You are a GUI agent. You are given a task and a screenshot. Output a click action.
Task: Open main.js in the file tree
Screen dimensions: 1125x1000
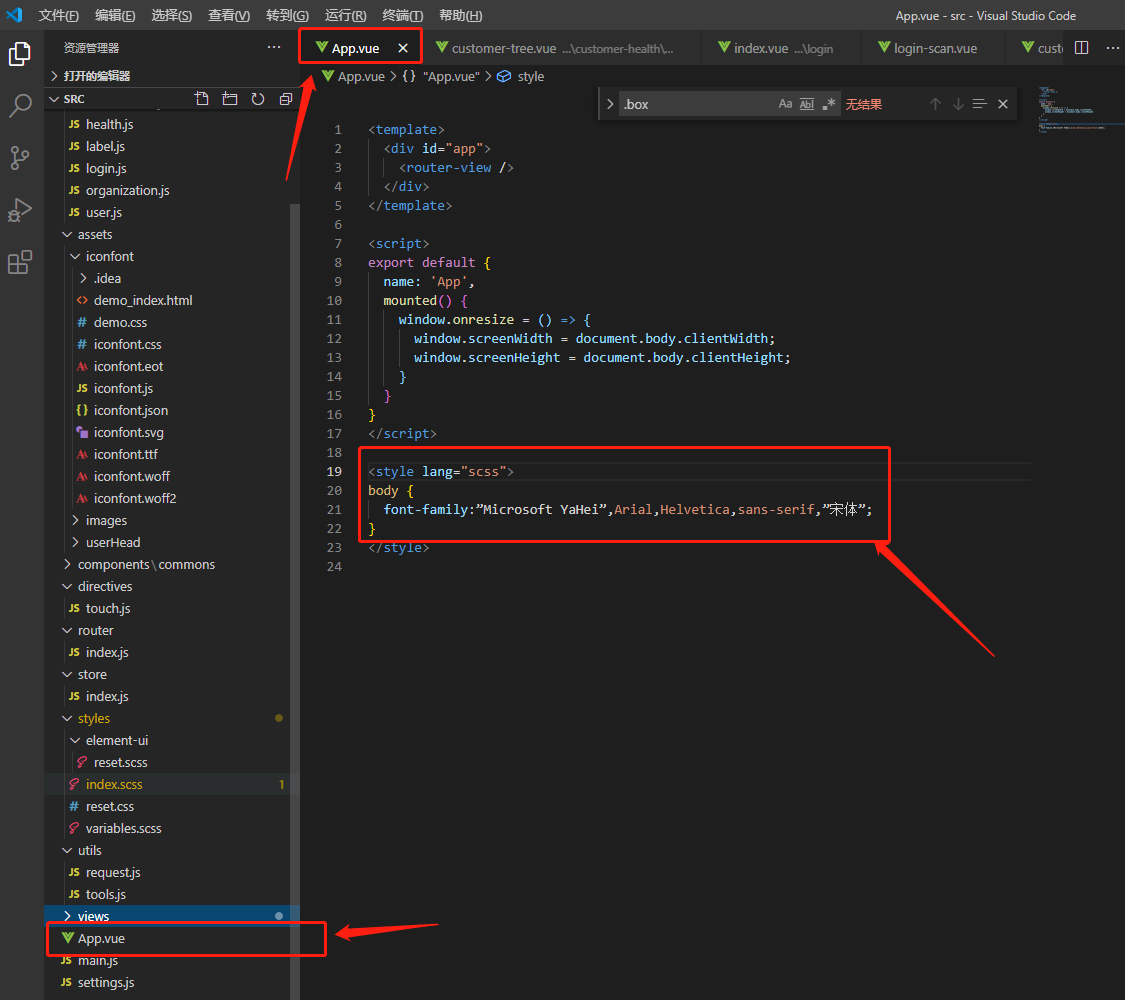coord(172,961)
